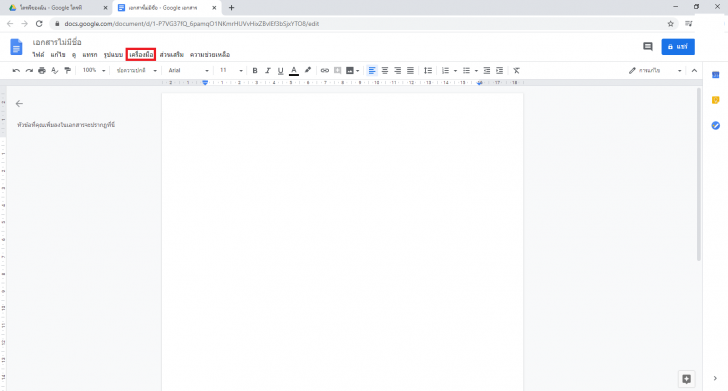Viewport: 728px width, 391px height.
Task: Open the font size 11 dropdown
Action: pos(231,71)
